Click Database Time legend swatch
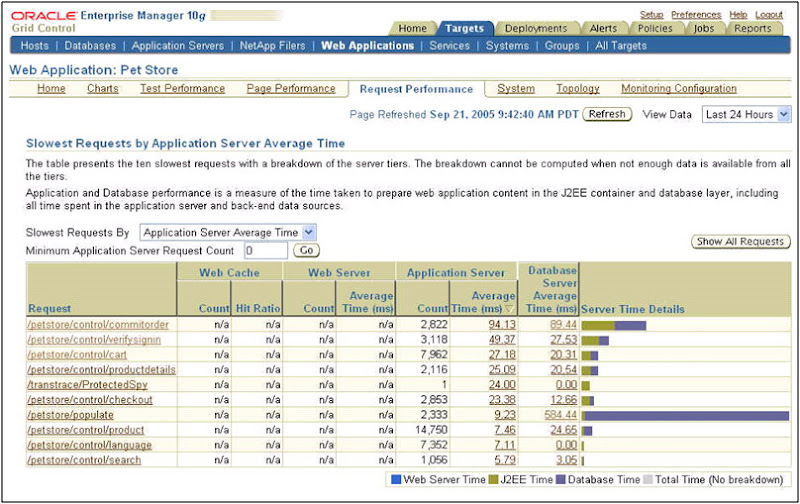Viewport: 800px width, 504px height. pos(561,480)
